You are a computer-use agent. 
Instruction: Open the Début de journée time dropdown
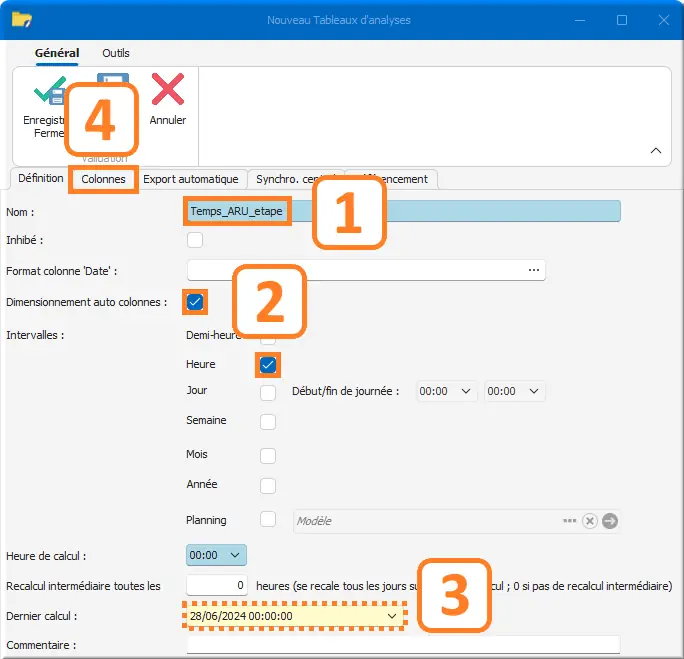point(465,391)
